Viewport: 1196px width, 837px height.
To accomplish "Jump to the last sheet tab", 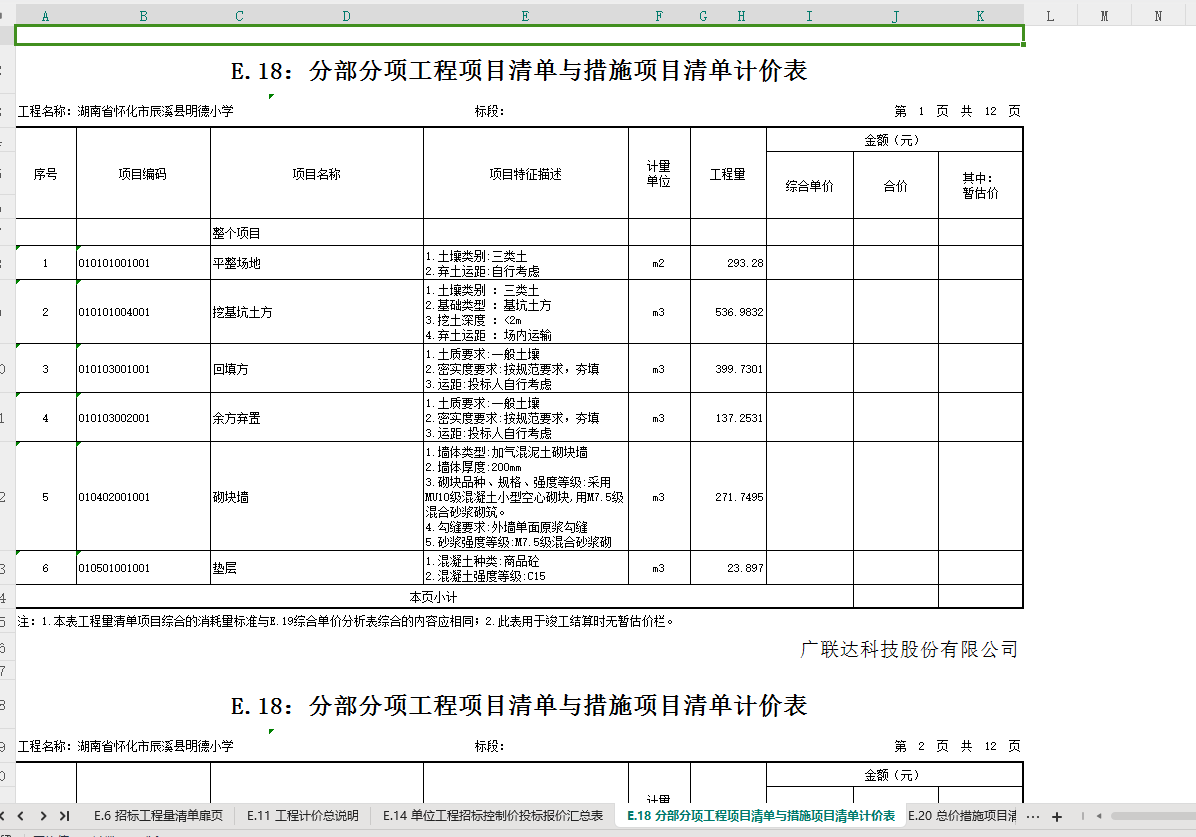I will (65, 816).
